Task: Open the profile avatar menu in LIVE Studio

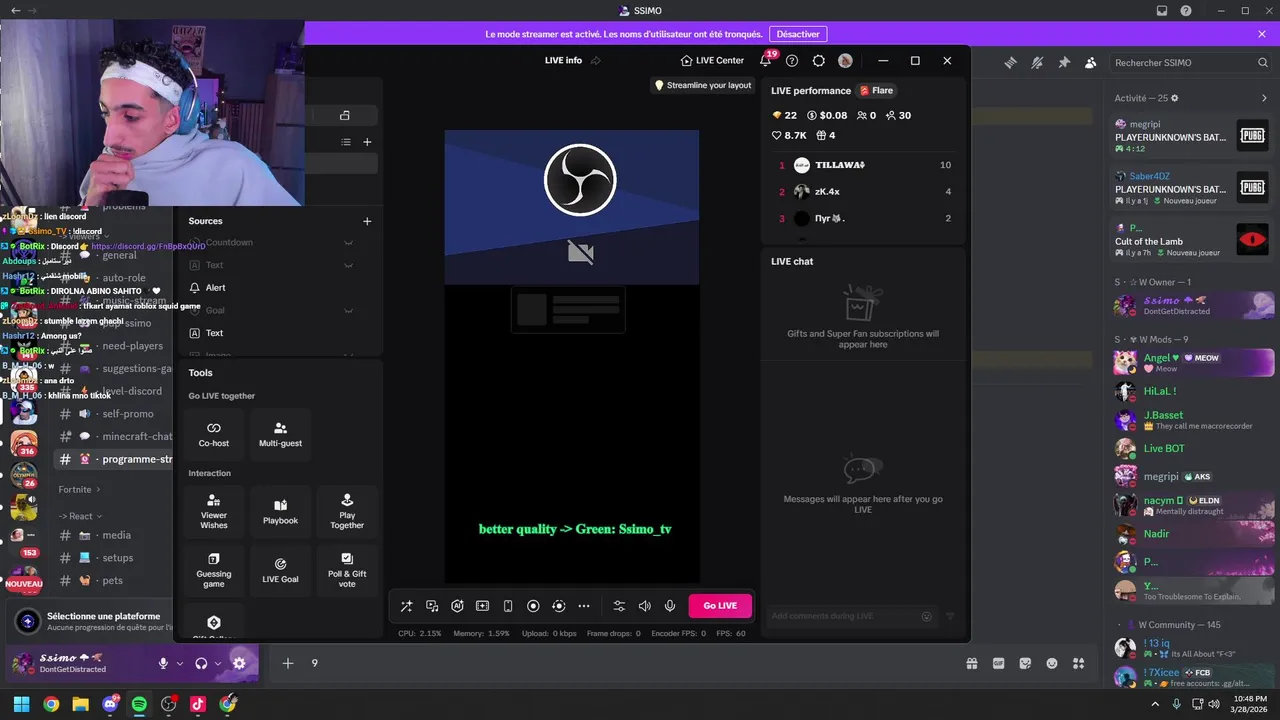Action: pos(845,61)
